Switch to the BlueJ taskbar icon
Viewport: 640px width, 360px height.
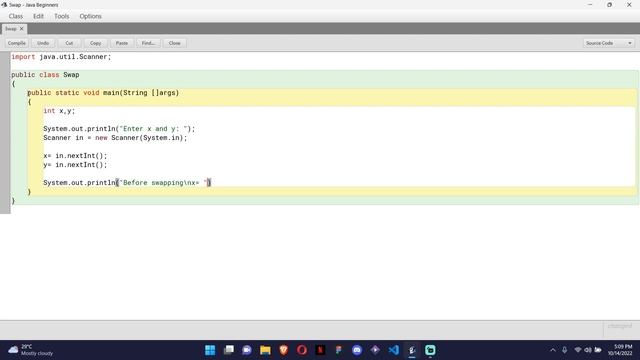tap(412, 350)
